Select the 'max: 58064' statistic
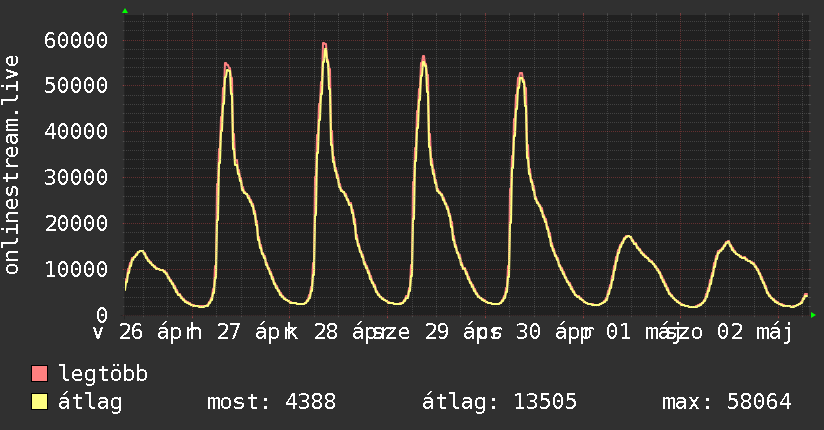Image resolution: width=824 pixels, height=430 pixels. tap(727, 402)
